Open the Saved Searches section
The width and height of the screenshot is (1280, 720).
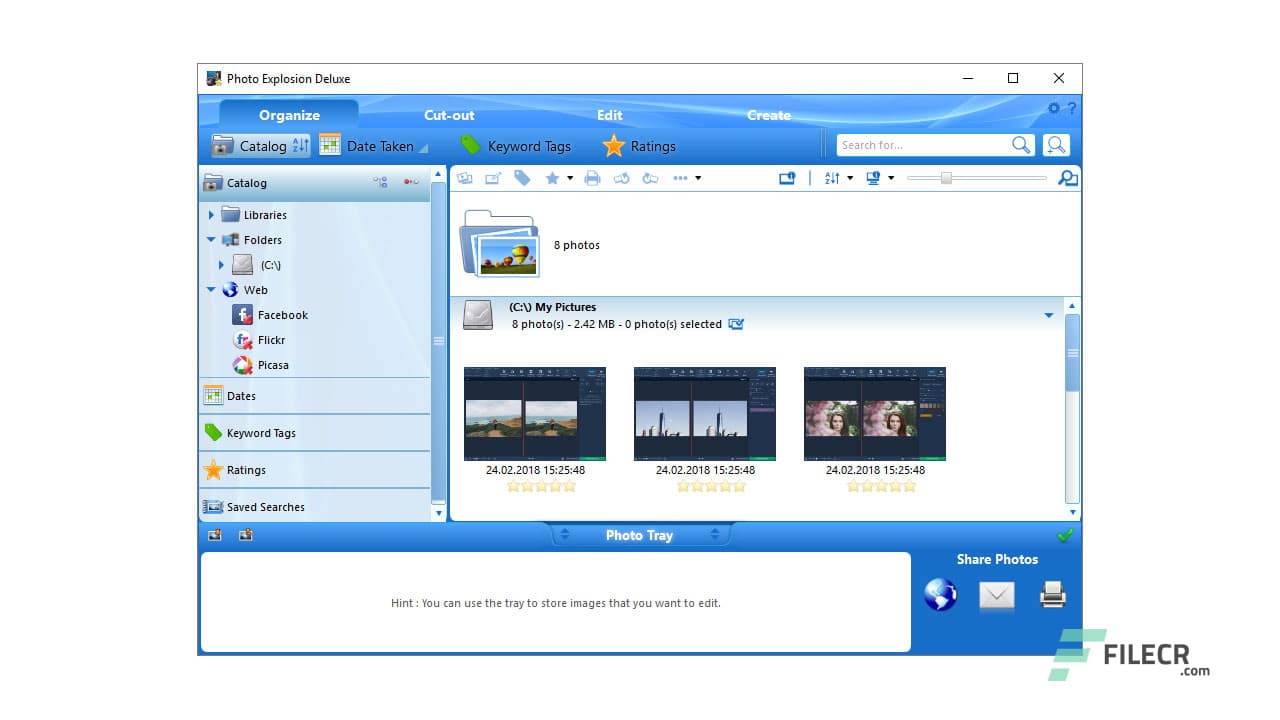coord(265,507)
